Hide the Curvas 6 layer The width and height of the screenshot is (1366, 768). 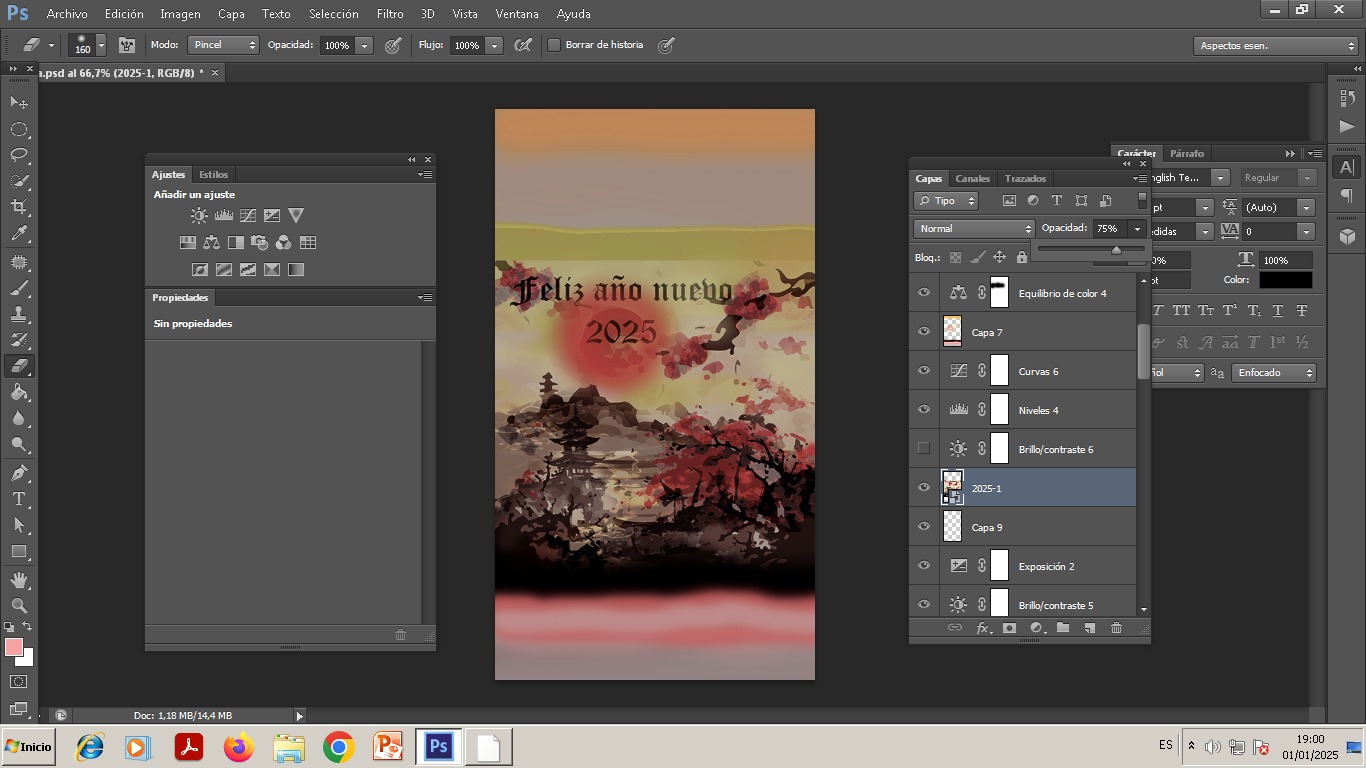pyautogui.click(x=924, y=371)
